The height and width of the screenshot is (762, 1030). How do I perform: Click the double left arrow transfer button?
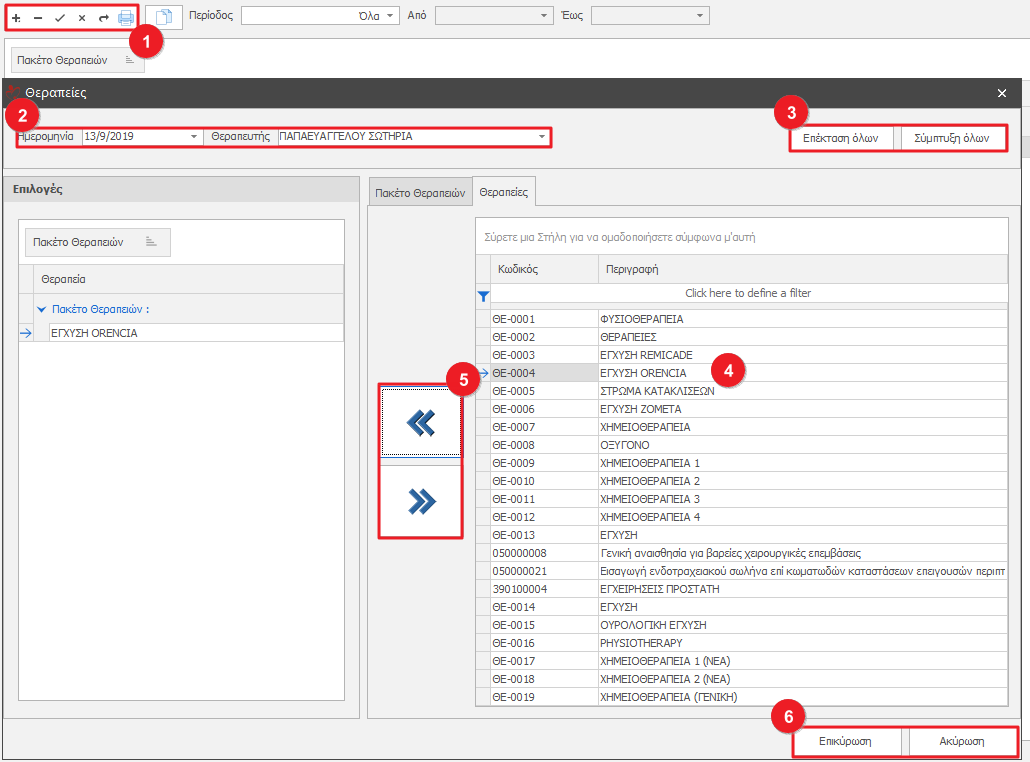tap(421, 424)
